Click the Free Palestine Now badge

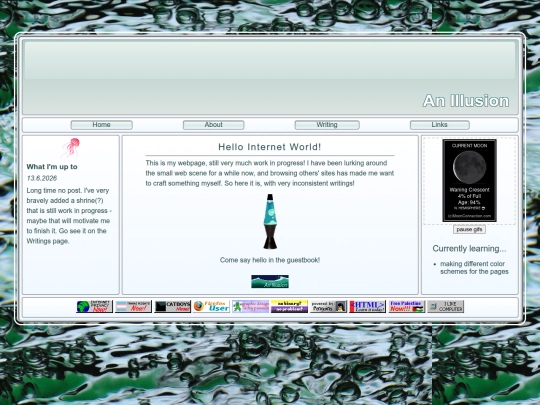pos(407,307)
